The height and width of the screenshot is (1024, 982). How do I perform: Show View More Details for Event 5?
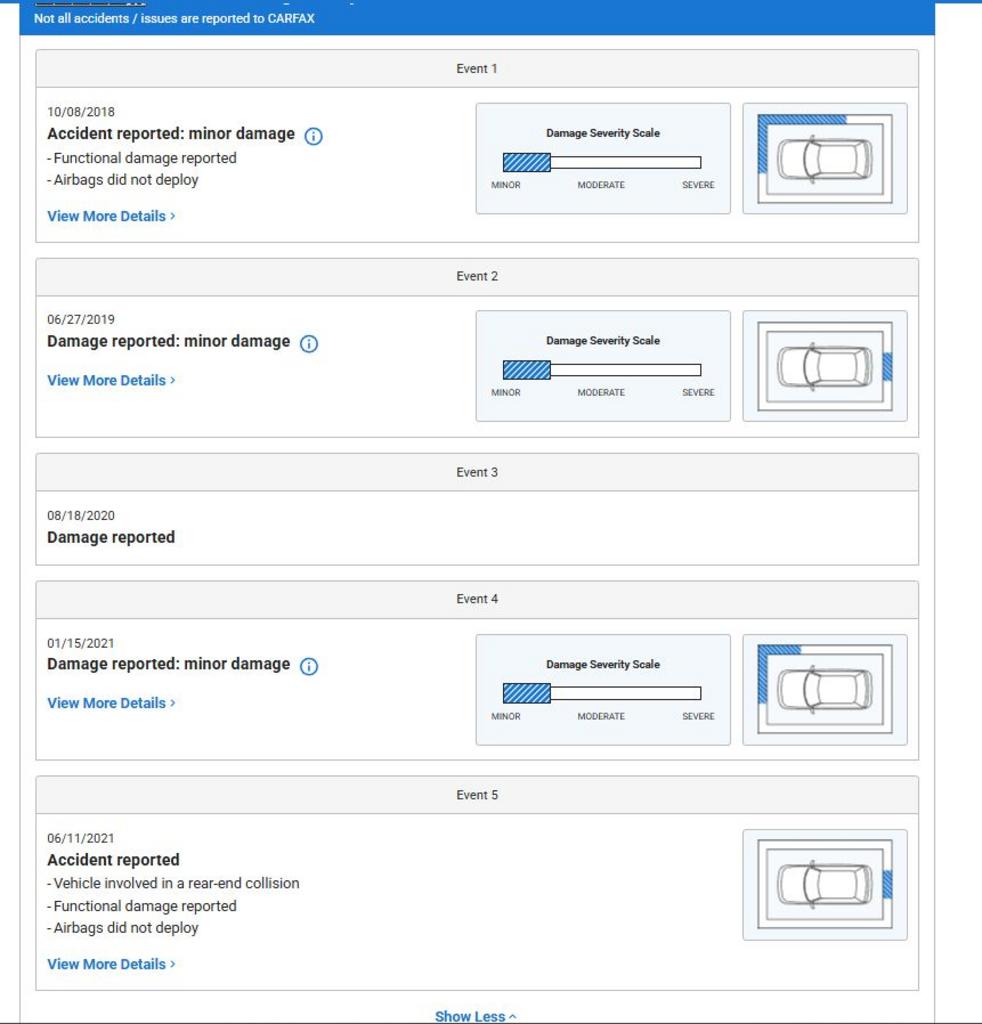[111, 964]
